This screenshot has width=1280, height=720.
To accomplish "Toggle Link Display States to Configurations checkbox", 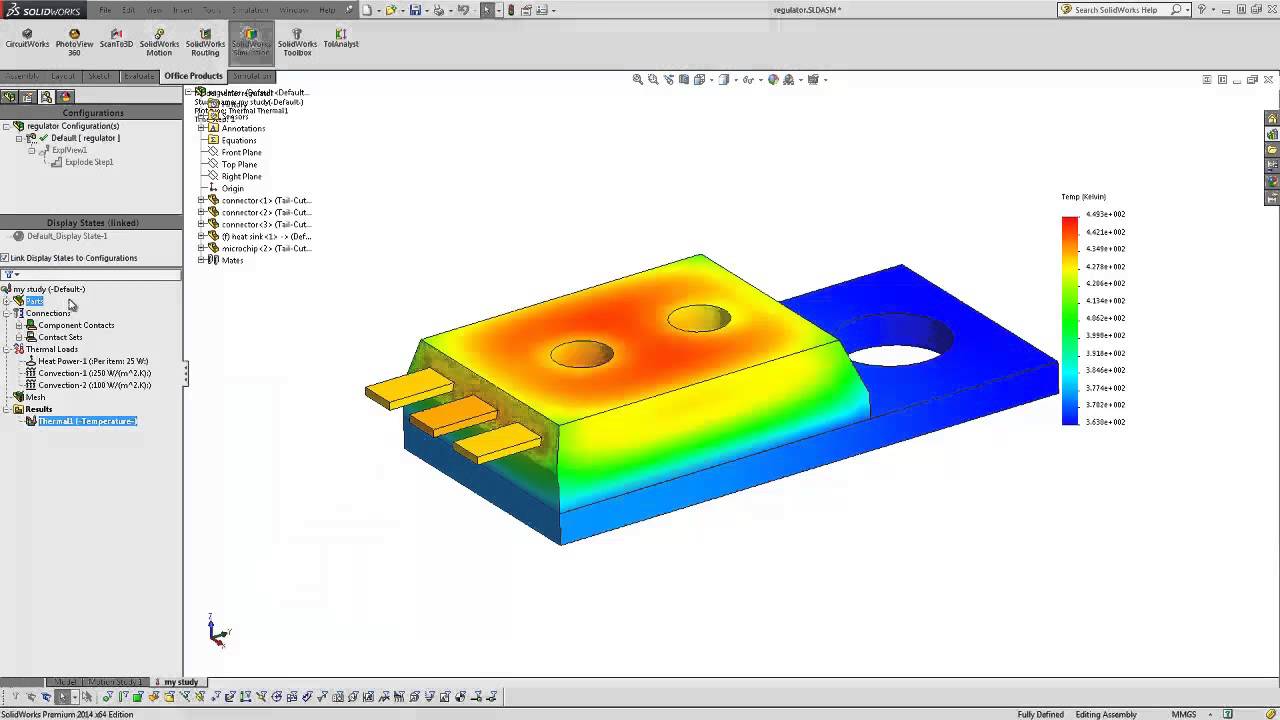I will [x=6, y=258].
